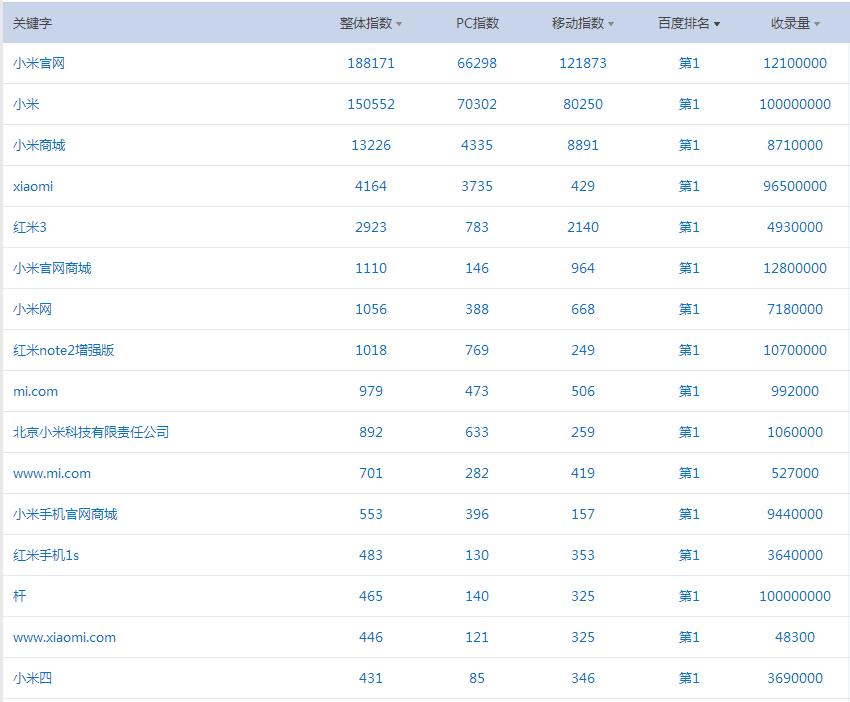Click mobile index value 8891

(583, 145)
